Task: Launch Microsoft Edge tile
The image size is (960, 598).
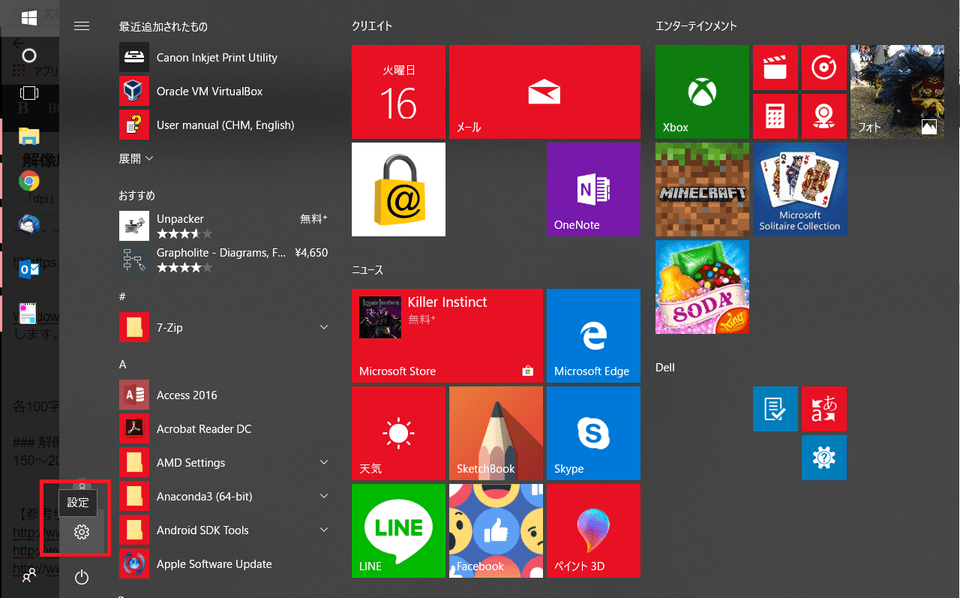Action: pyautogui.click(x=593, y=336)
